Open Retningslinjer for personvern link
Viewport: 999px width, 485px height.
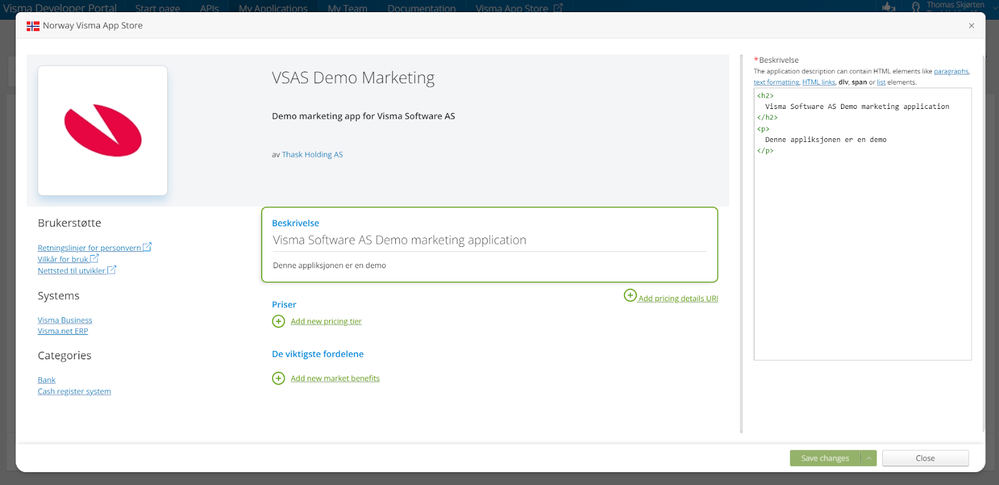tap(89, 247)
